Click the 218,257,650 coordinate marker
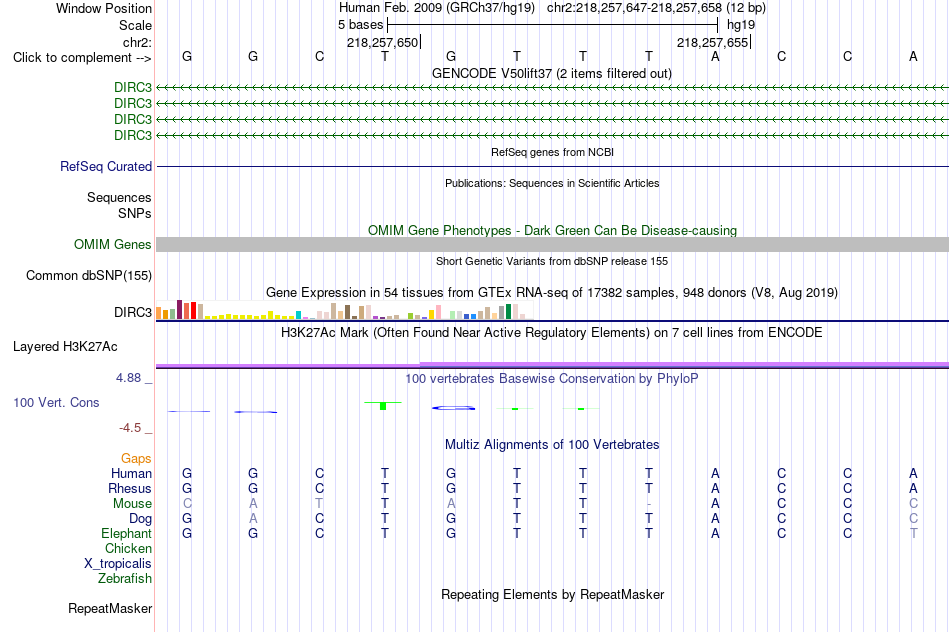 pyautogui.click(x=382, y=42)
